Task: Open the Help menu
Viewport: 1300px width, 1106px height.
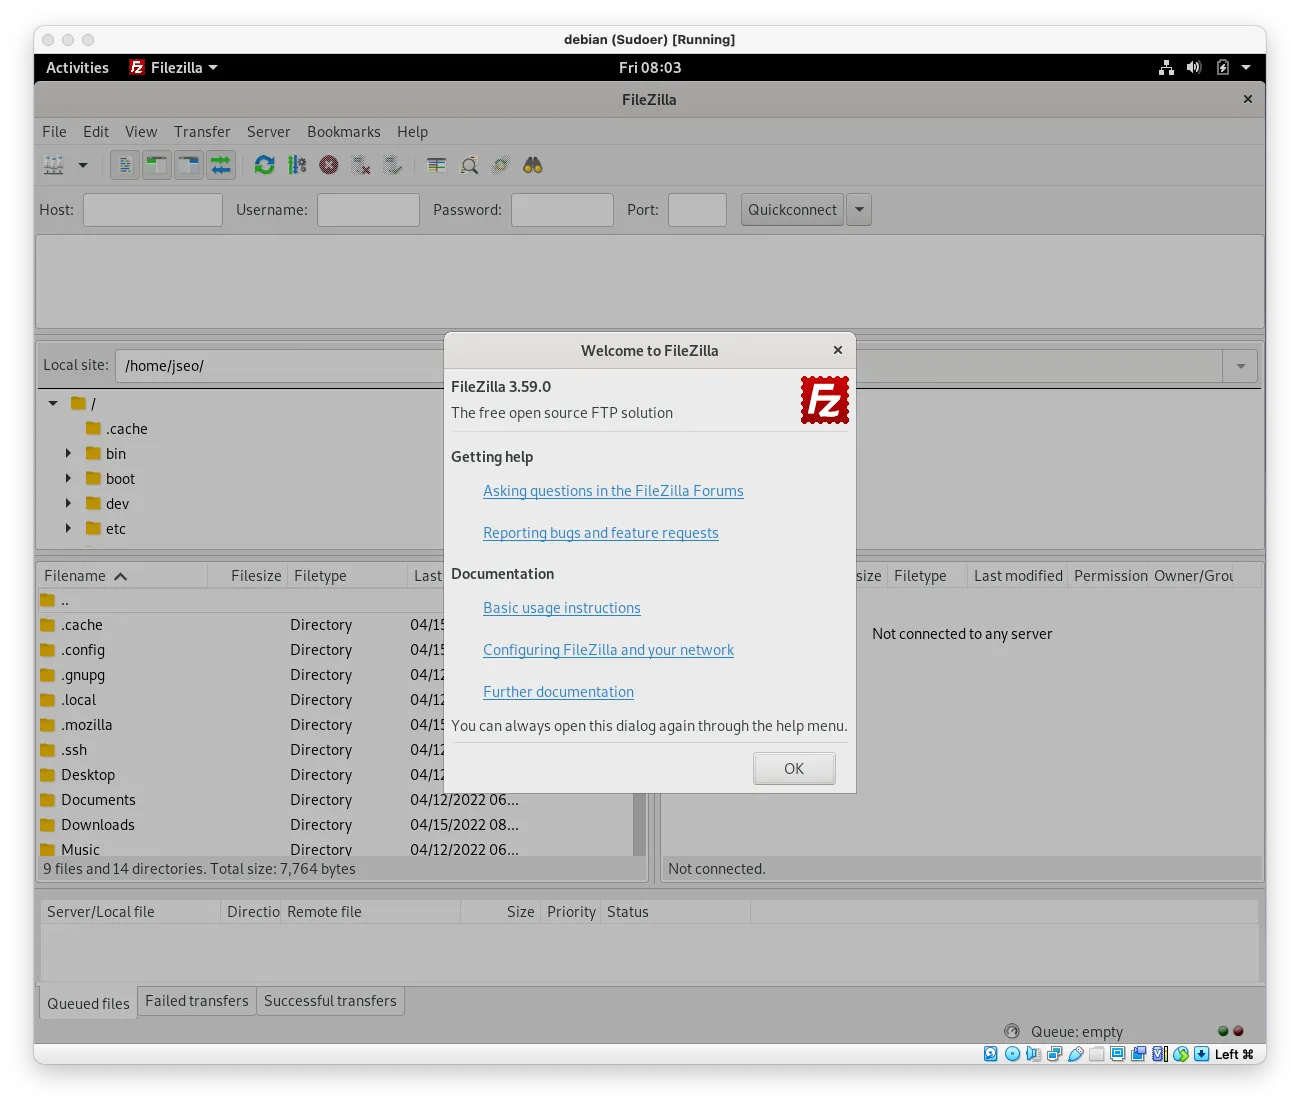Action: [x=412, y=132]
